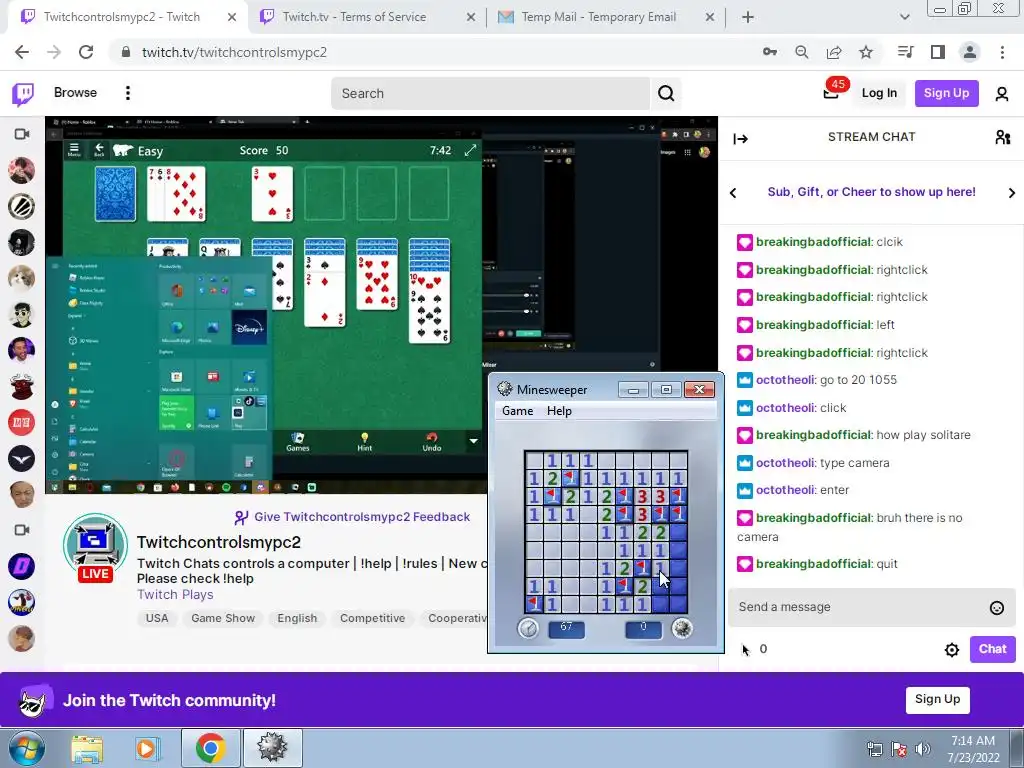The height and width of the screenshot is (768, 1024).
Task: Open the emote picker in chat
Action: pyautogui.click(x=997, y=608)
